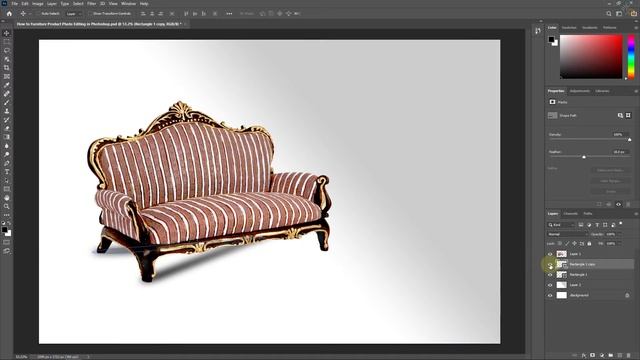Click three dots for more options bar settings
640x360 pixels.
point(229,13)
